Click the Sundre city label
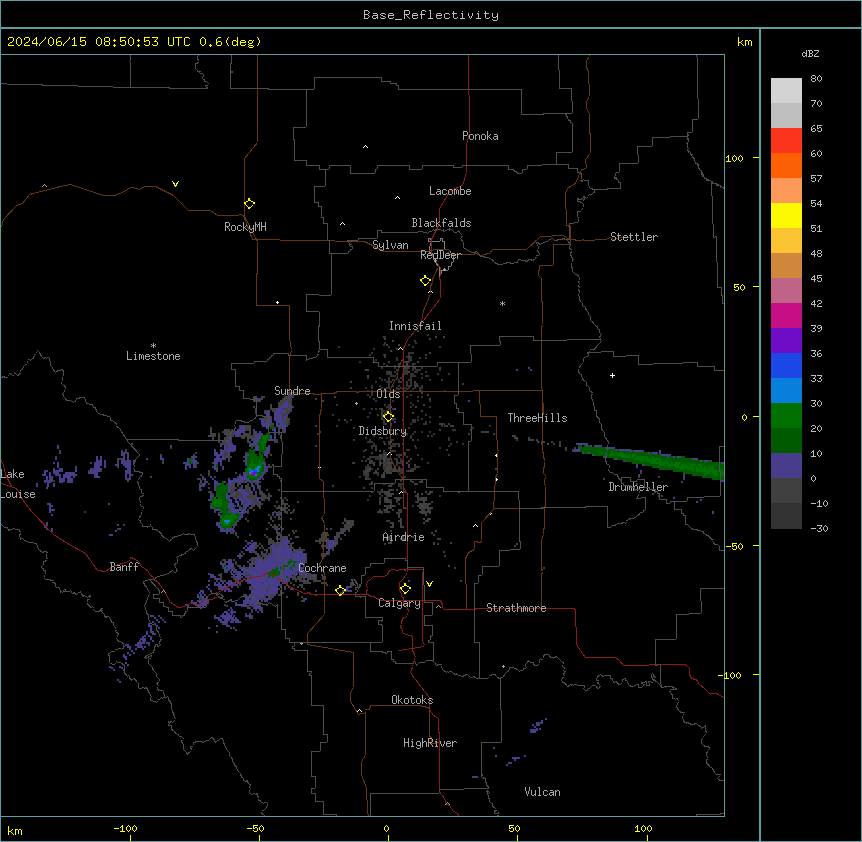 (292, 391)
